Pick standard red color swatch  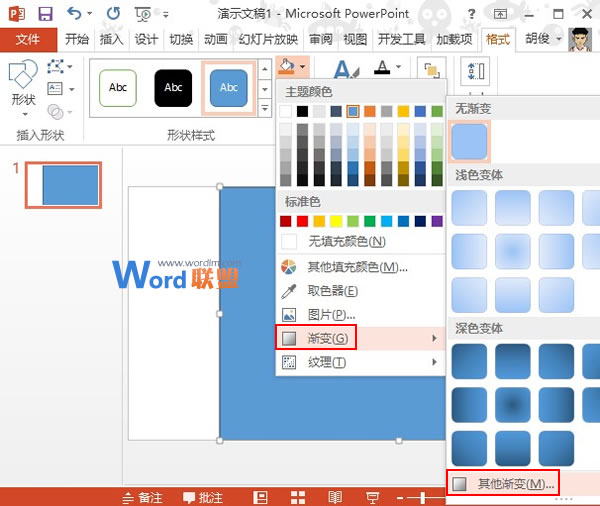pos(302,221)
